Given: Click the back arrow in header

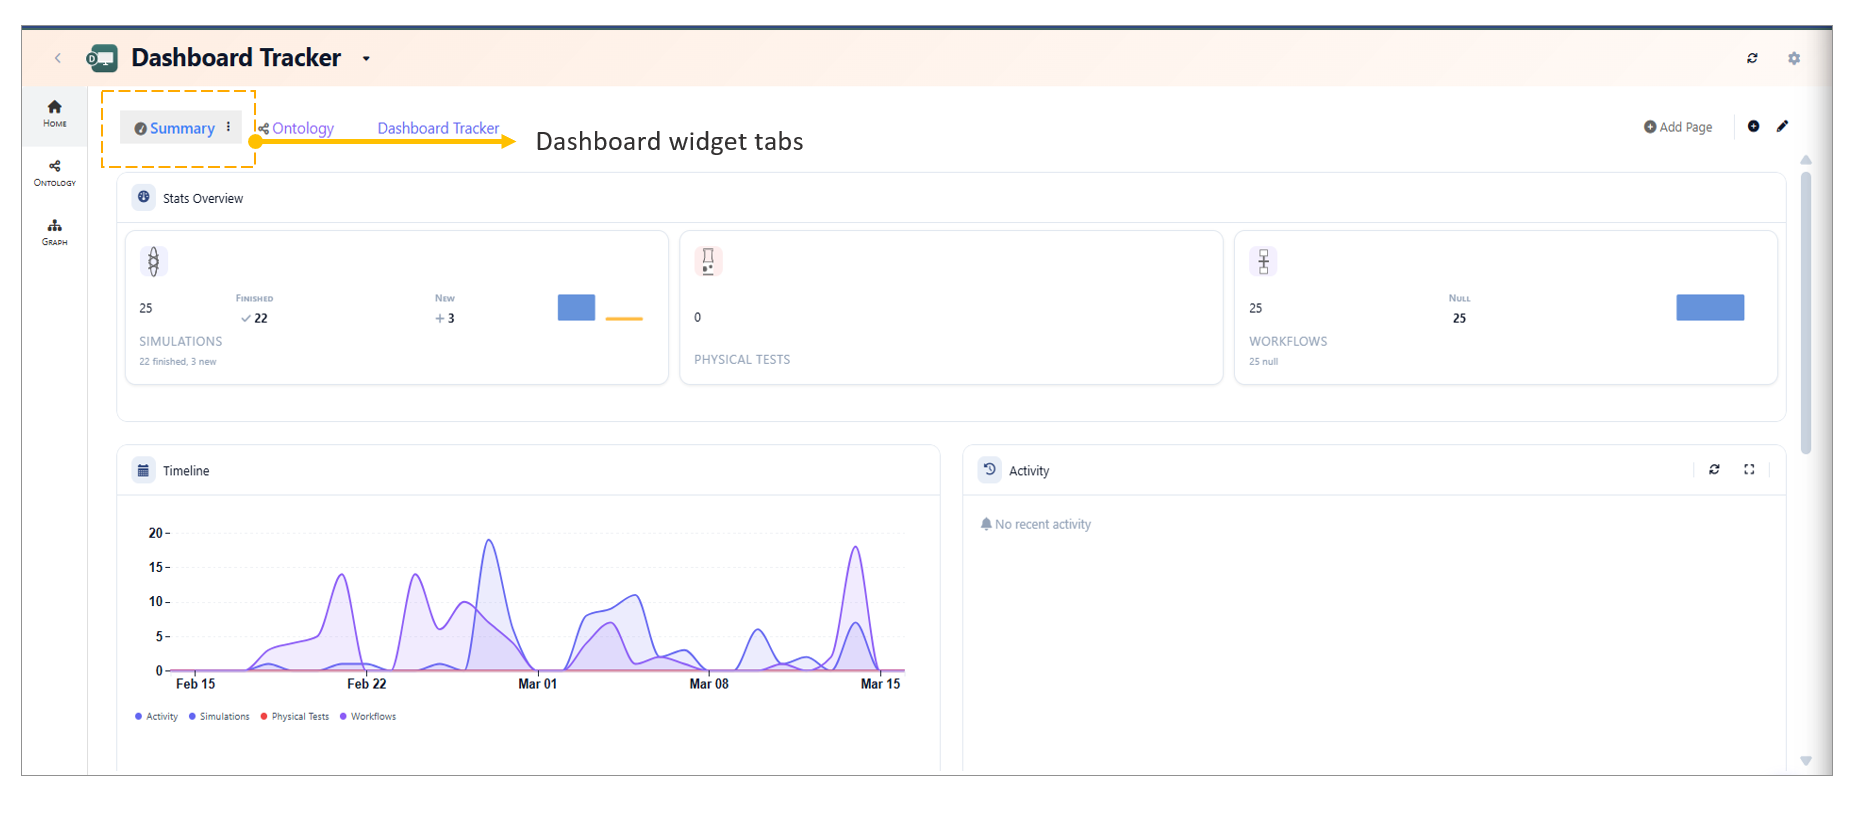Looking at the screenshot, I should tap(58, 59).
